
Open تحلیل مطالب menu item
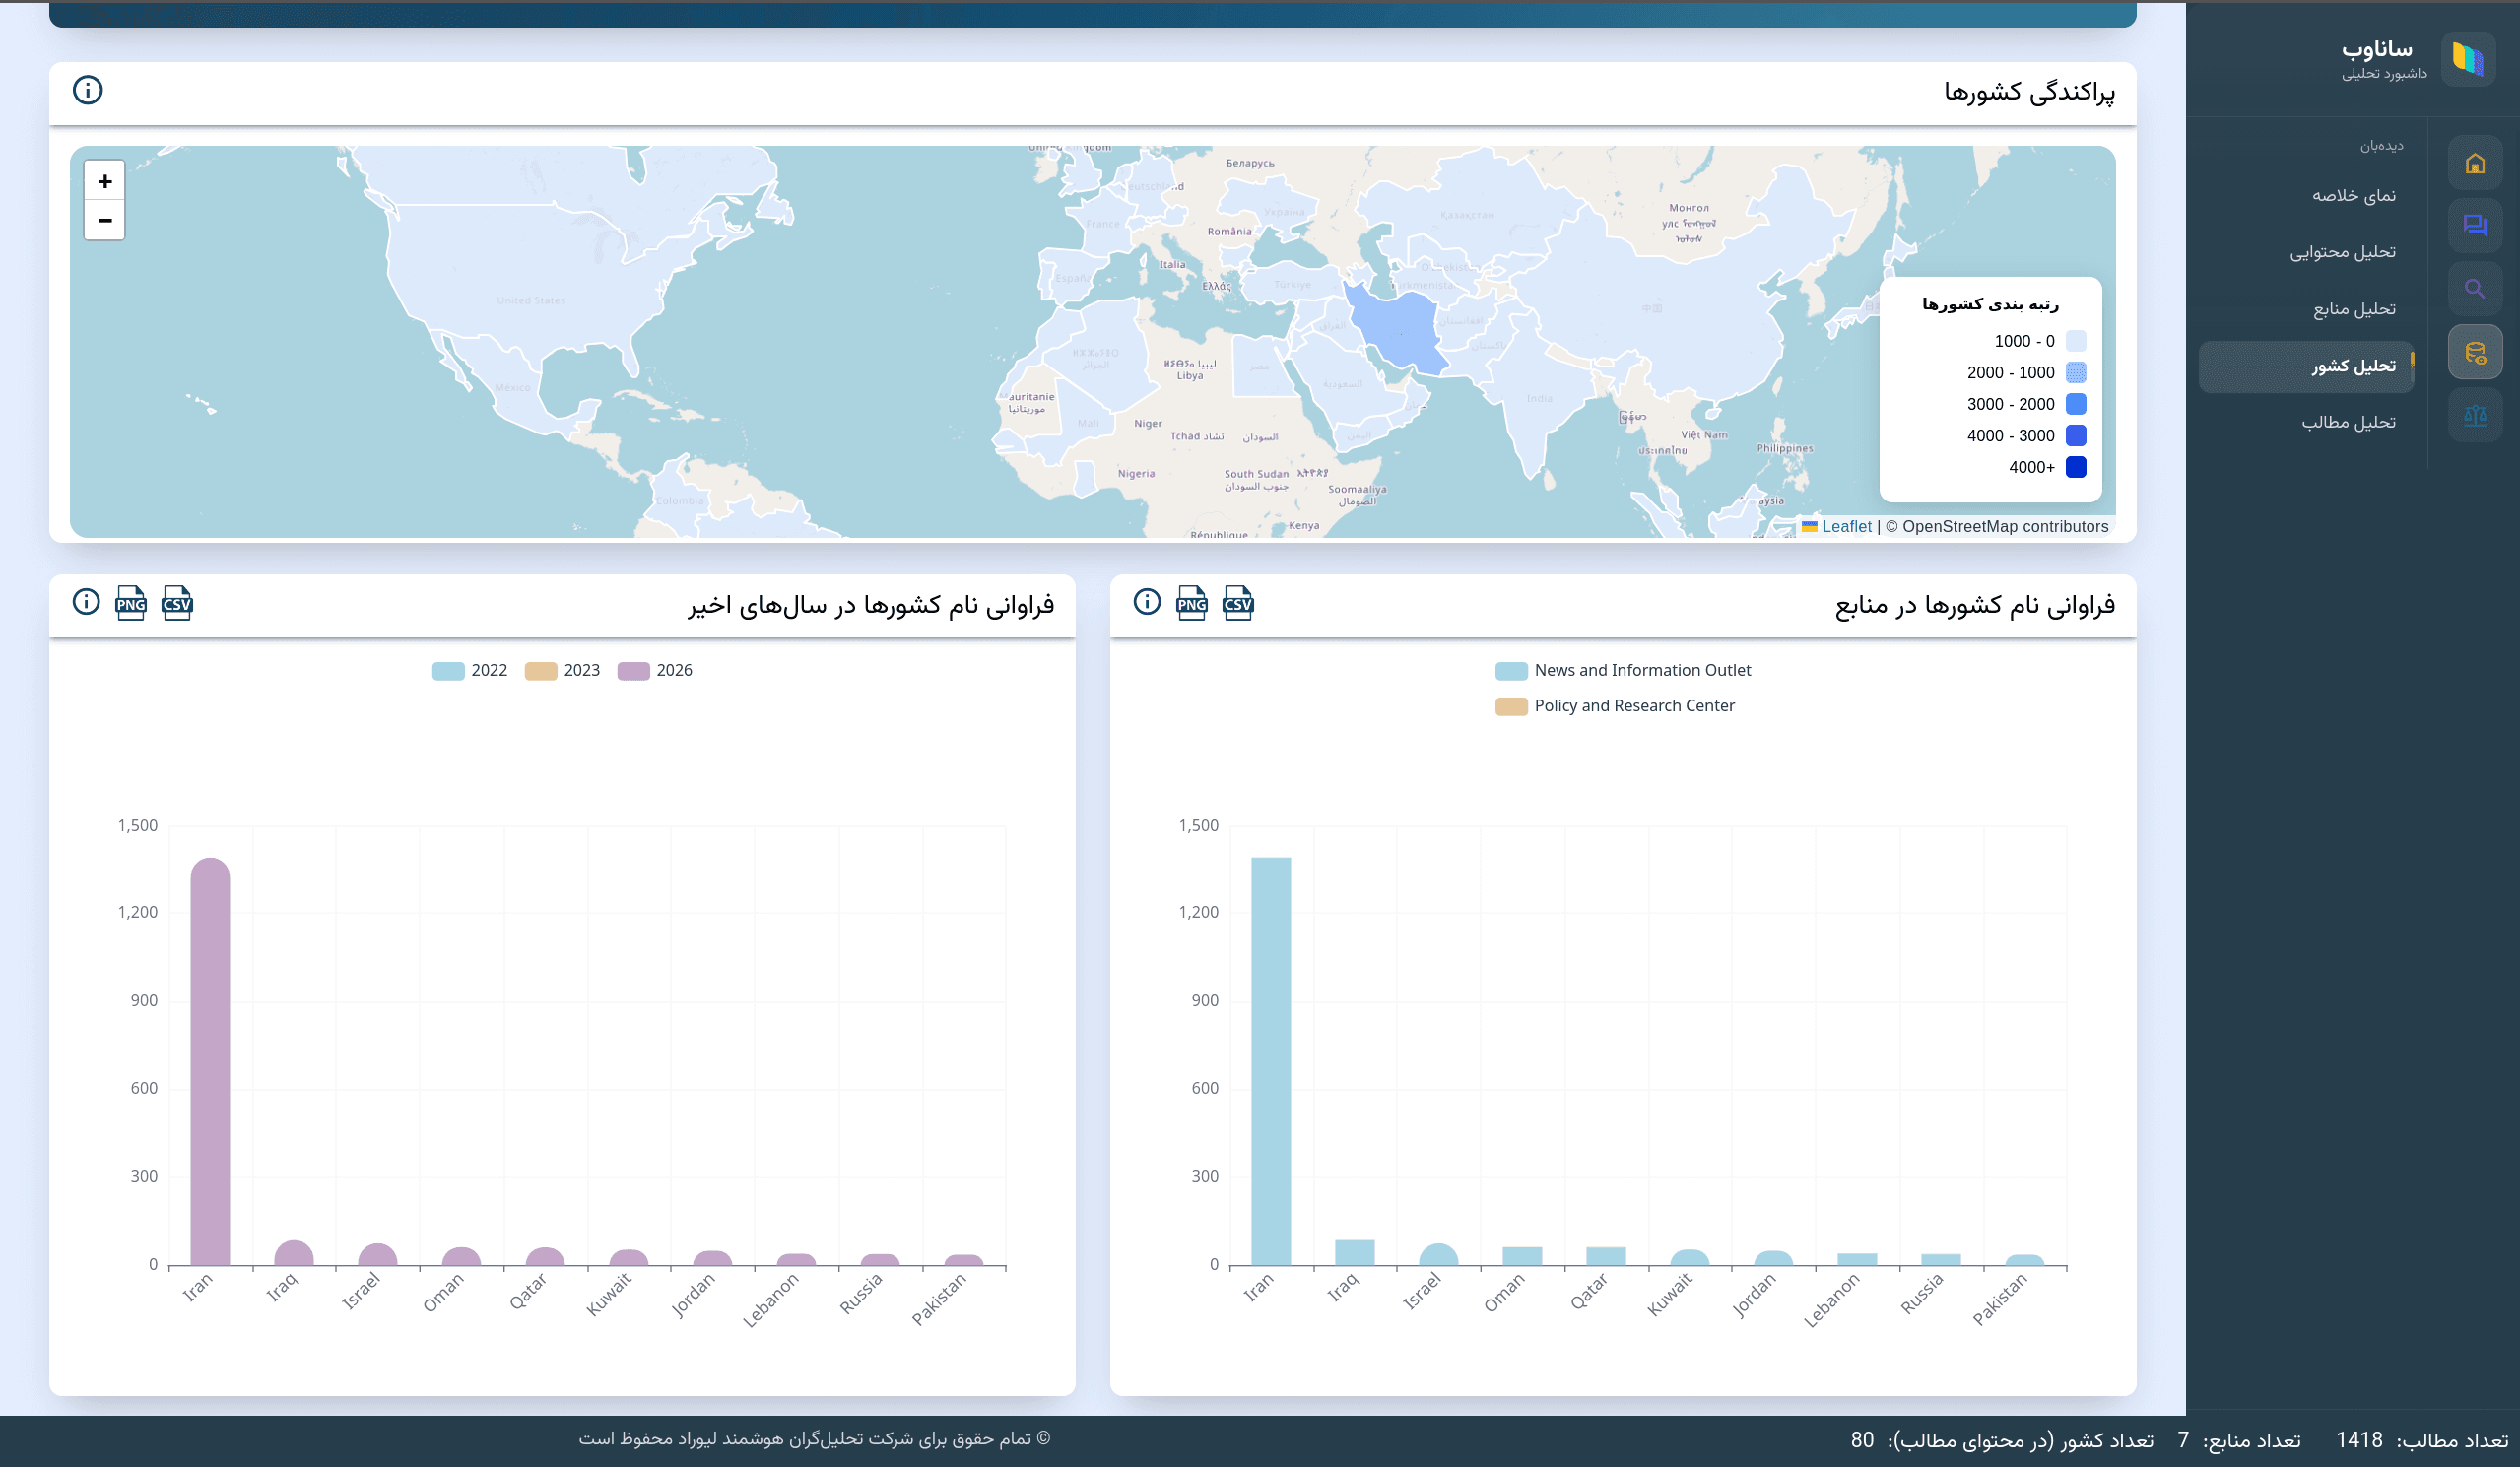(x=2349, y=423)
